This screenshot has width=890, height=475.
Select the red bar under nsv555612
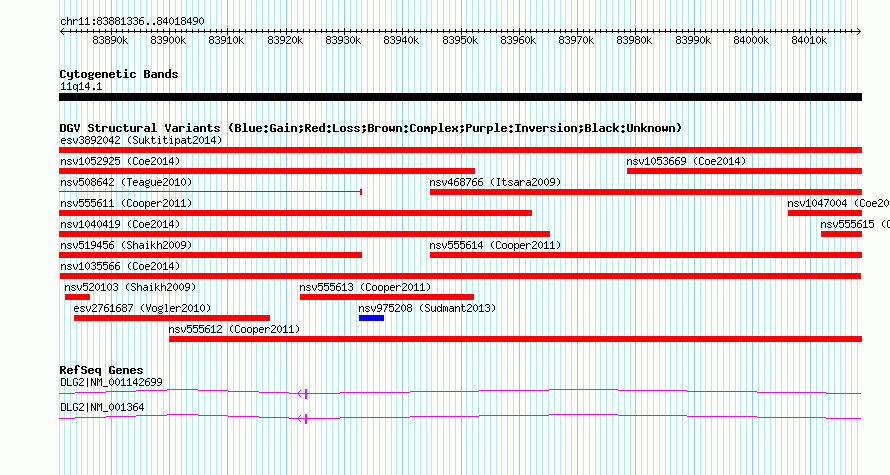pyautogui.click(x=515, y=339)
